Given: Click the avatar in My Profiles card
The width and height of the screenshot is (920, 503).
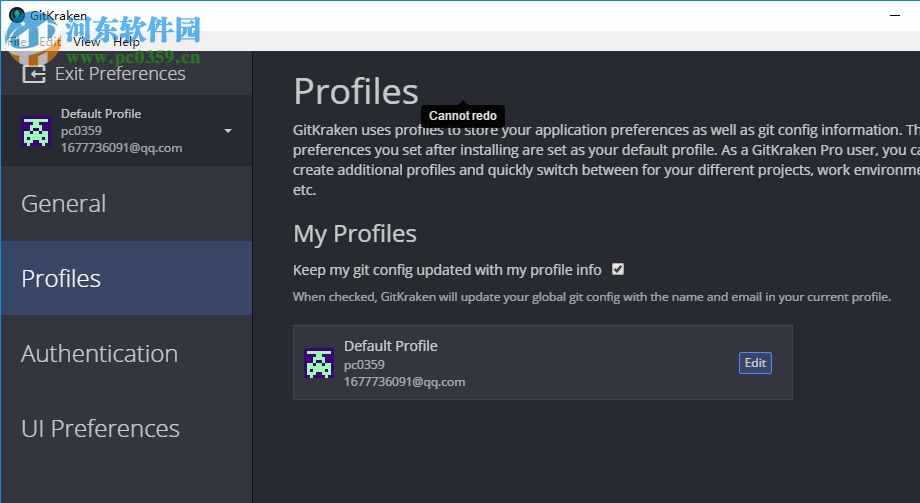Looking at the screenshot, I should coord(319,363).
